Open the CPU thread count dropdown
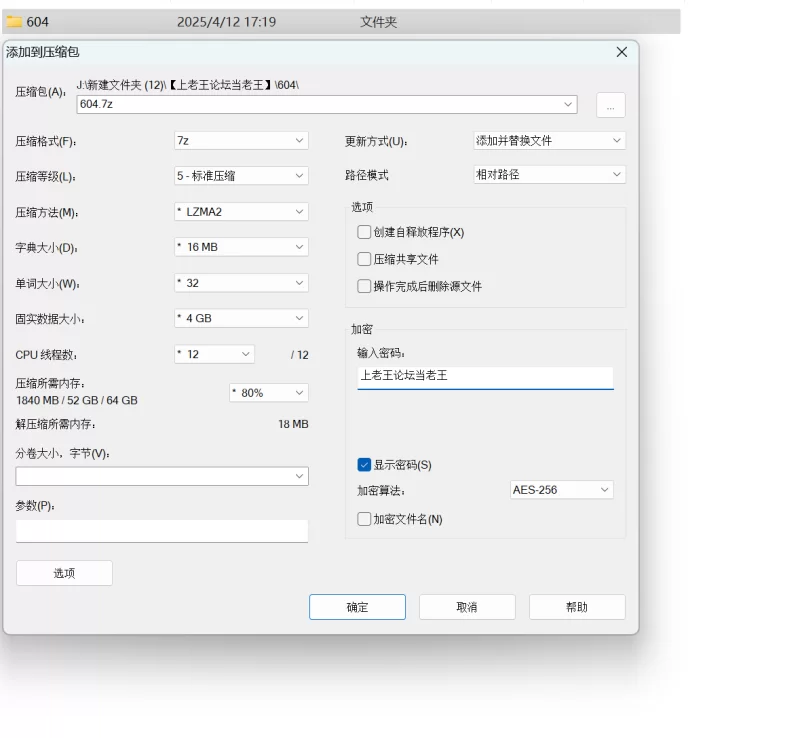Viewport: 800px width, 738px height. 214,354
